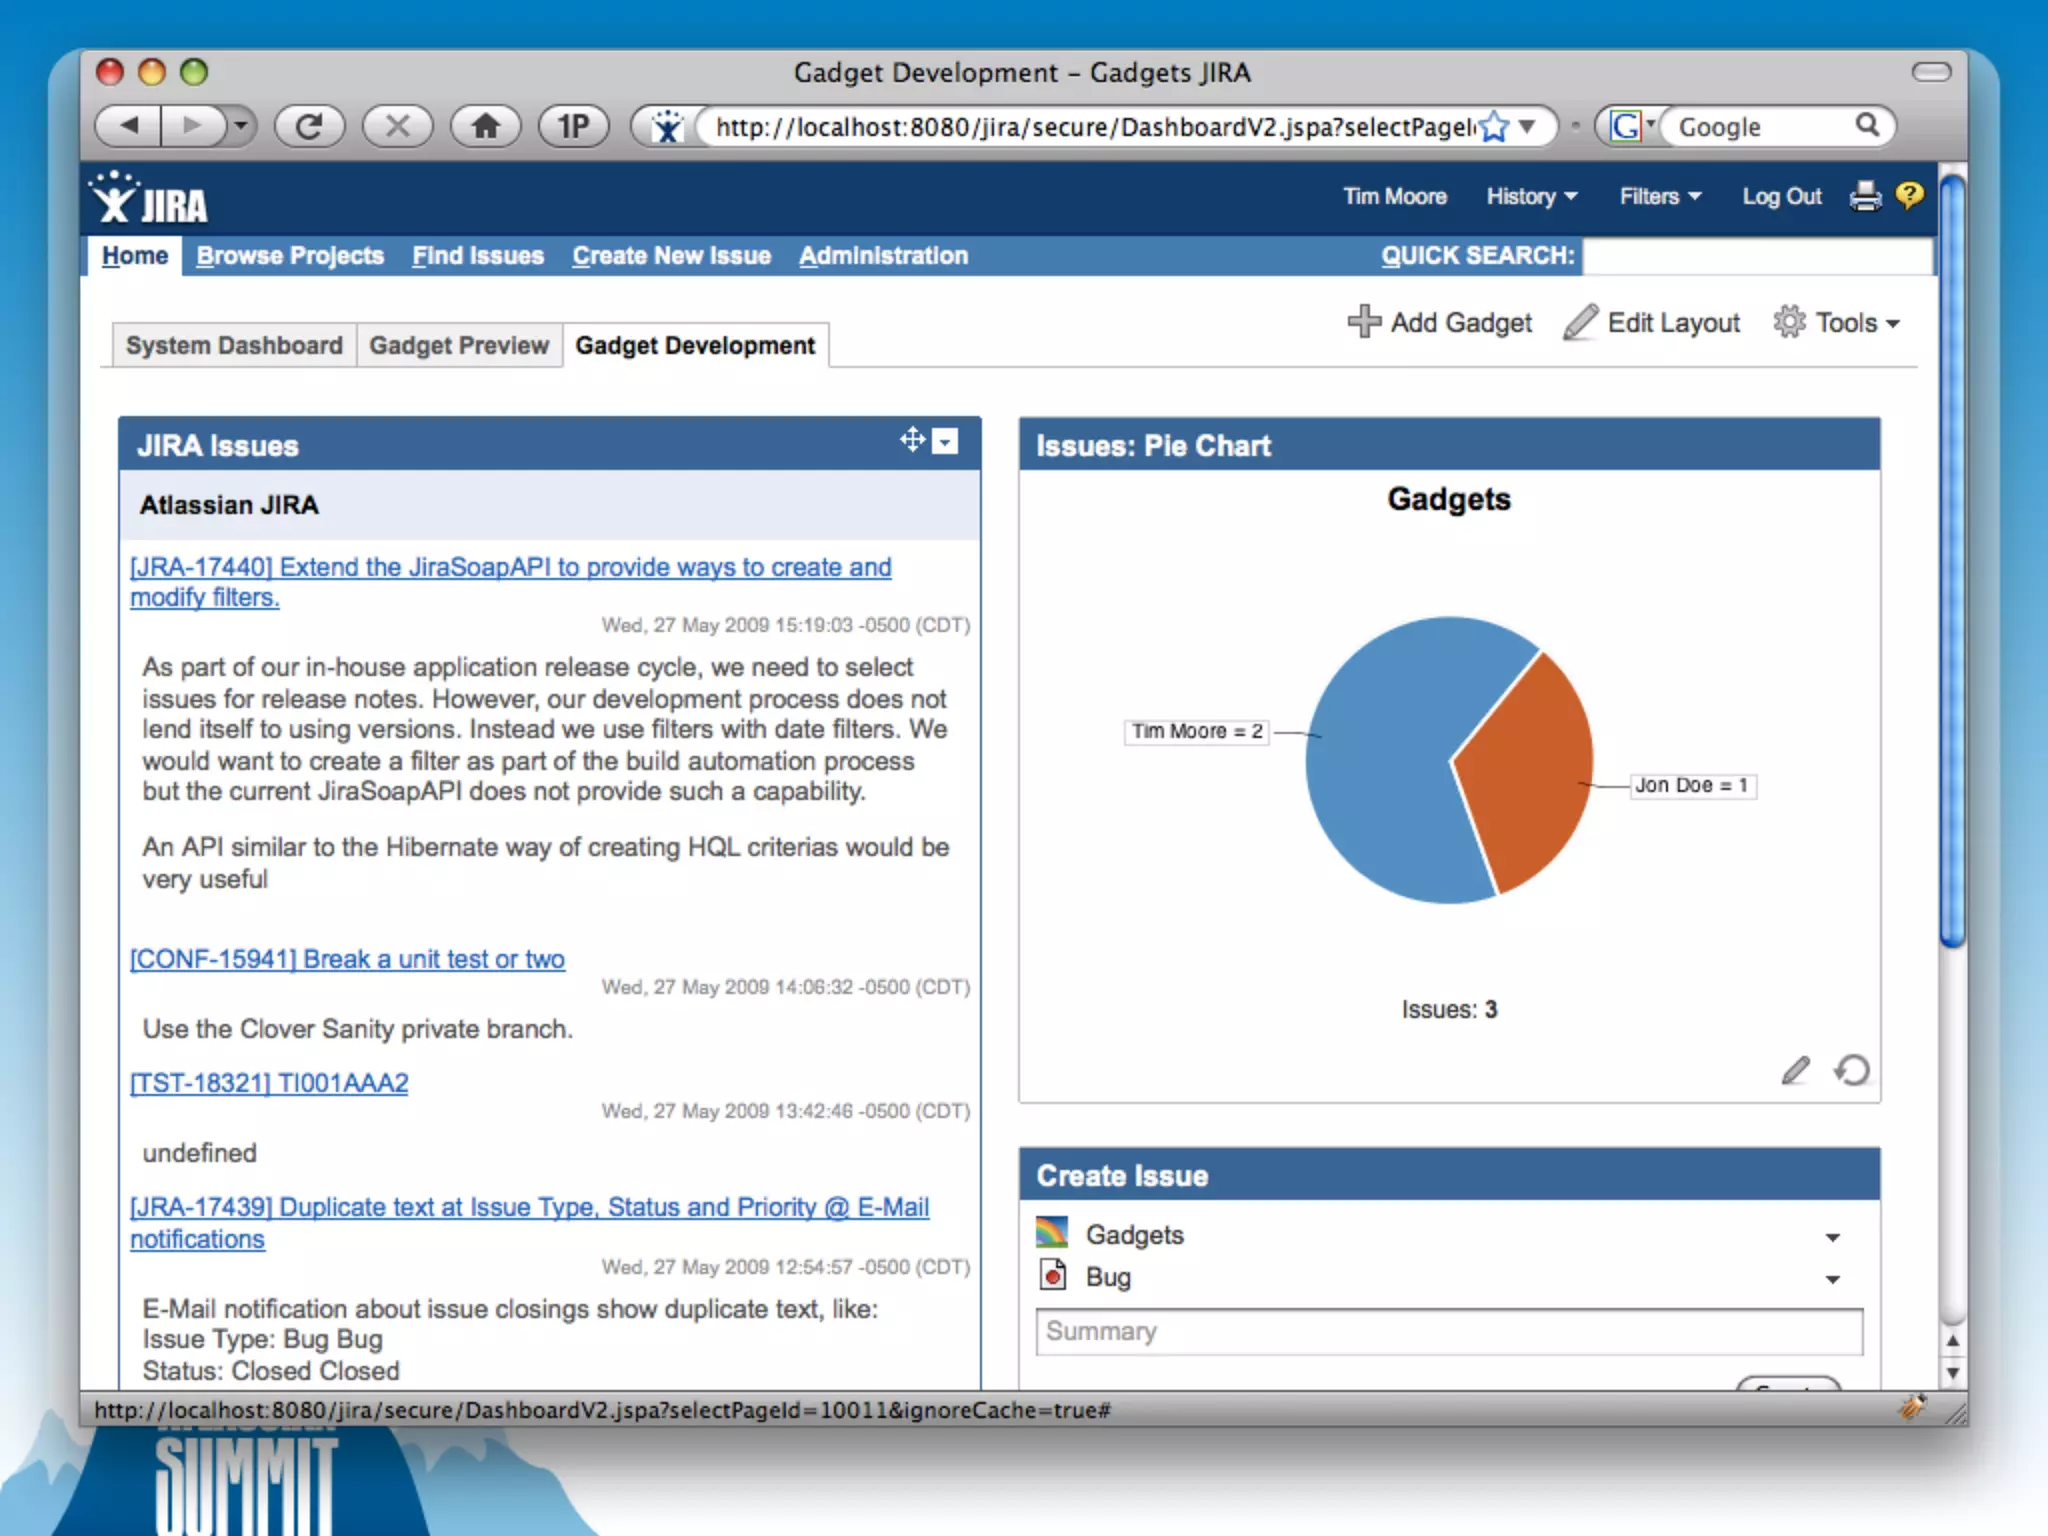Open the URL history dropdown arrow
Image resolution: width=2048 pixels, height=1536 pixels.
coord(1527,127)
